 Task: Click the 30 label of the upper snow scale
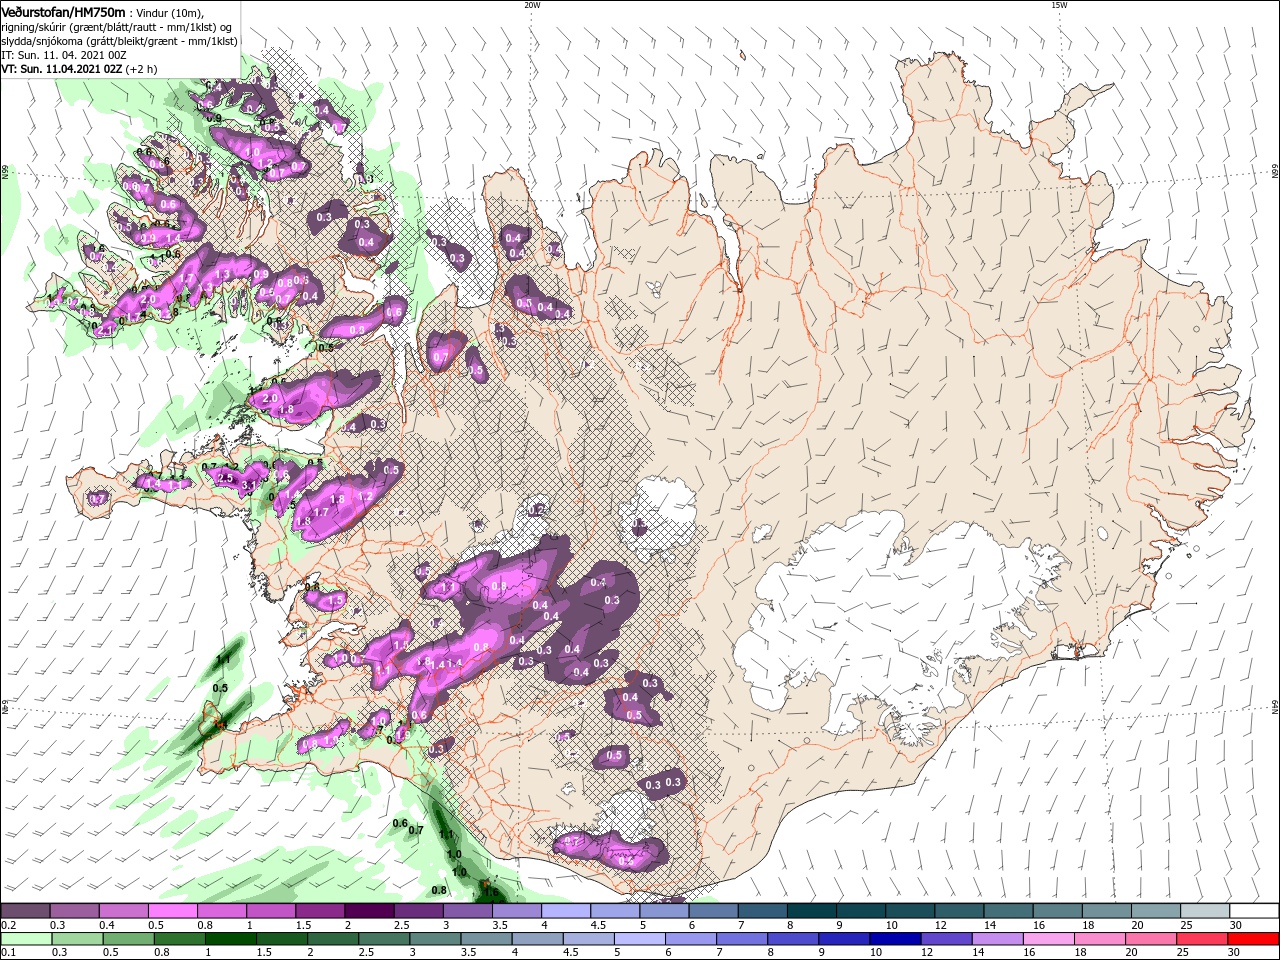[x=1236, y=925]
